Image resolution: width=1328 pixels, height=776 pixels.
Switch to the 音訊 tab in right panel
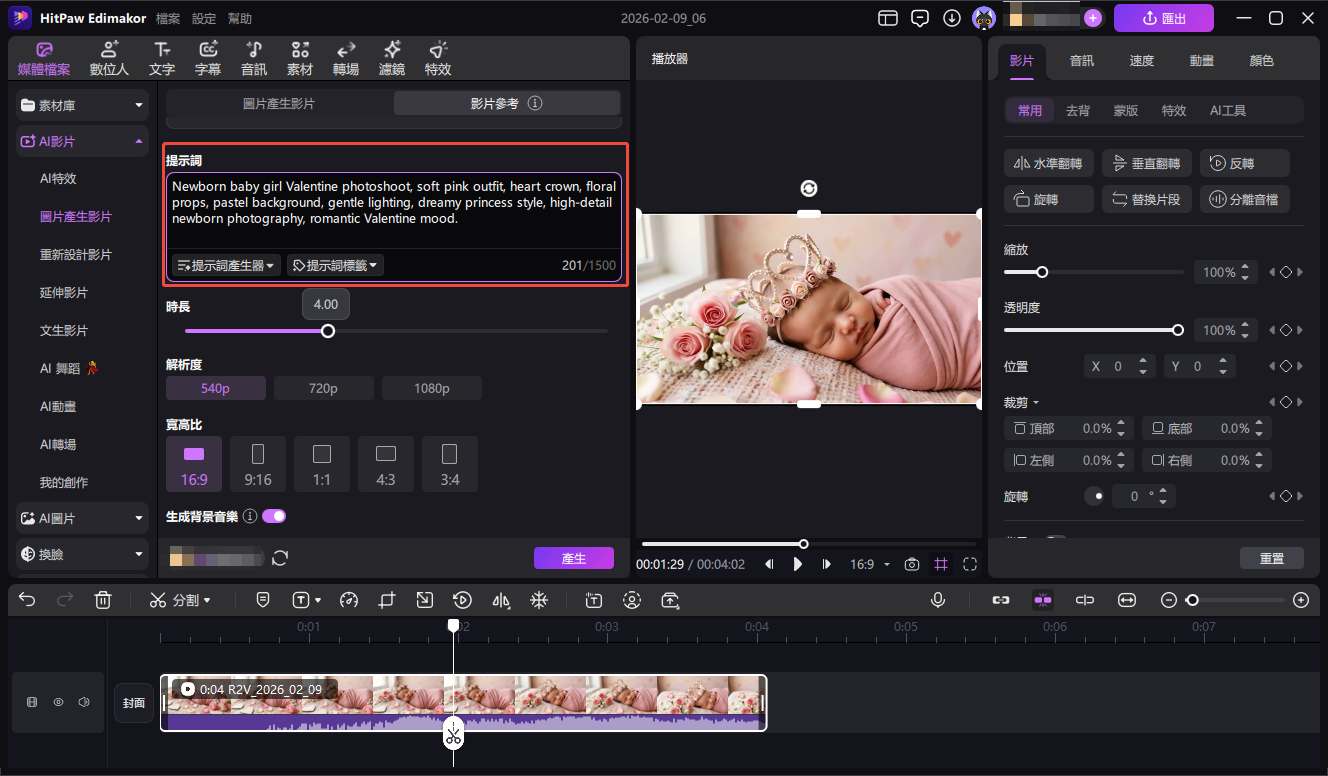[1081, 60]
